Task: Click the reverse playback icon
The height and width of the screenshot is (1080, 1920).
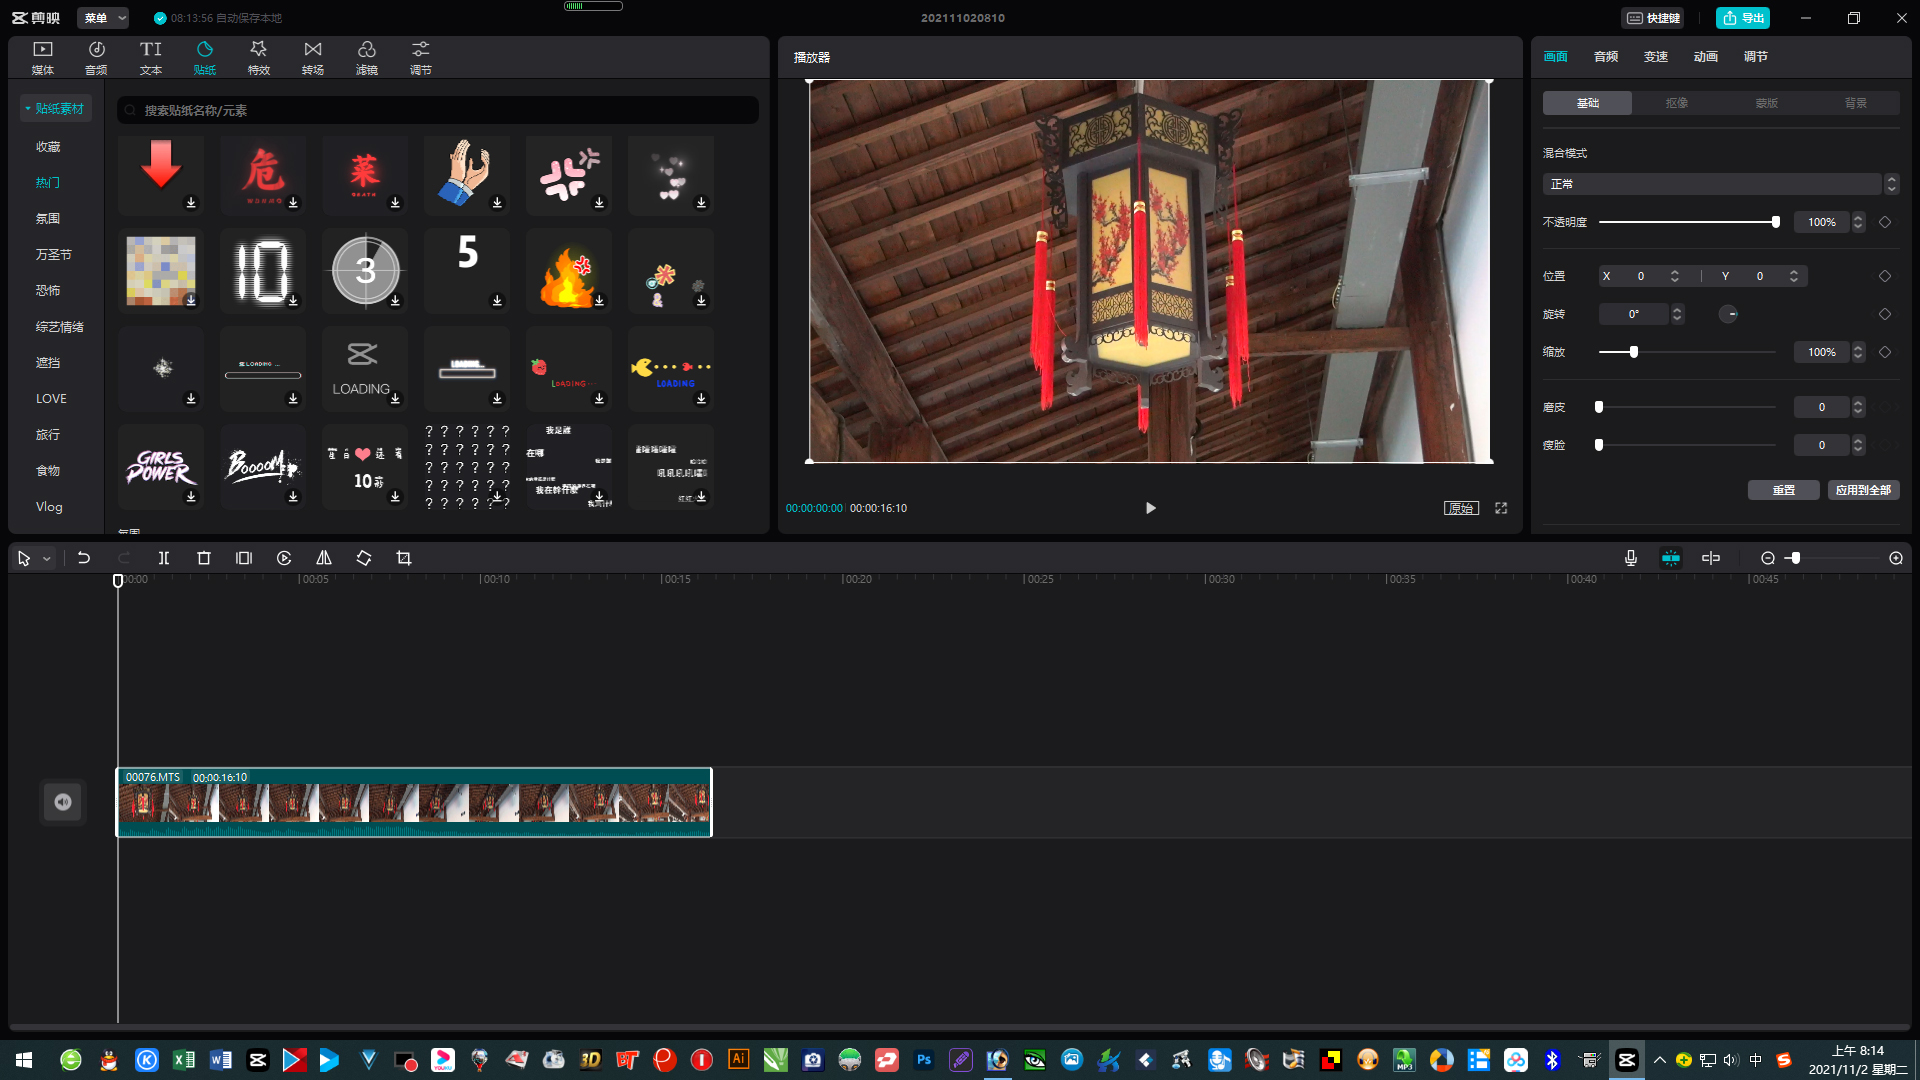Action: pyautogui.click(x=284, y=558)
